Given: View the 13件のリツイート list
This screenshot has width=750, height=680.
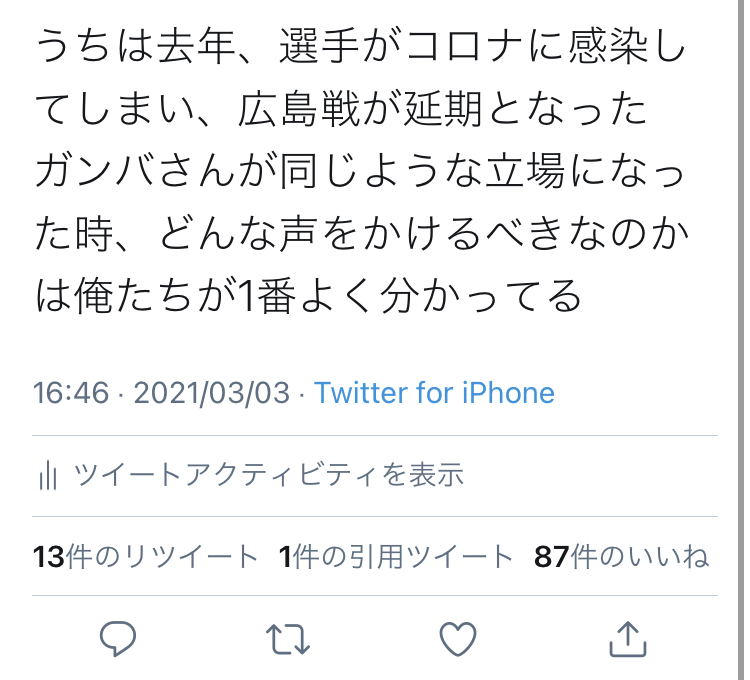Looking at the screenshot, I should (146, 557).
